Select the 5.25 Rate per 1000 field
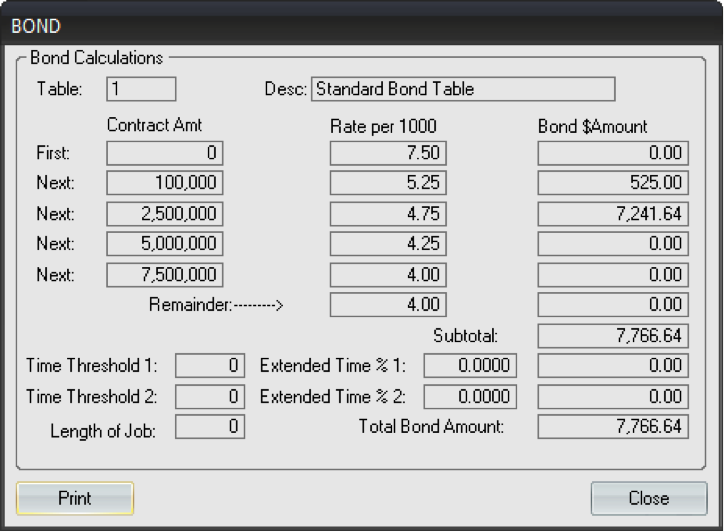This screenshot has height=532, width=724. 388,183
